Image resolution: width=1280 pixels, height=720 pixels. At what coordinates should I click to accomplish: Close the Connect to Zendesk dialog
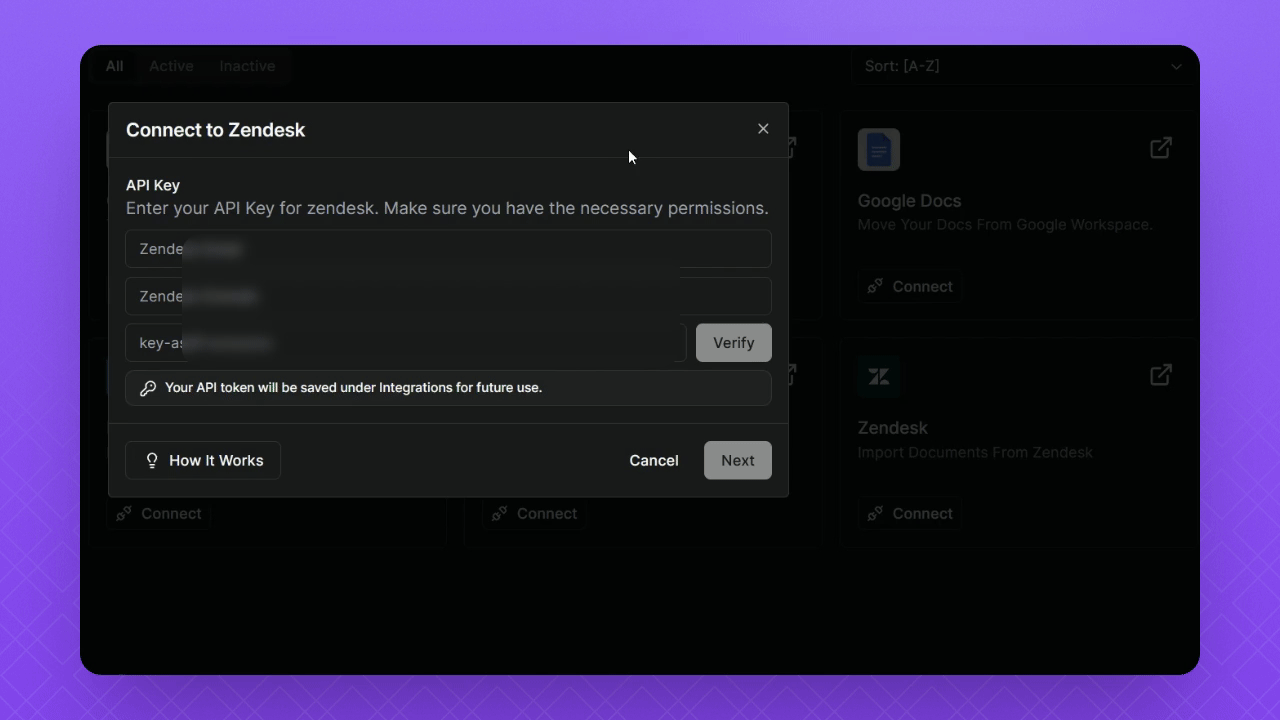[763, 129]
